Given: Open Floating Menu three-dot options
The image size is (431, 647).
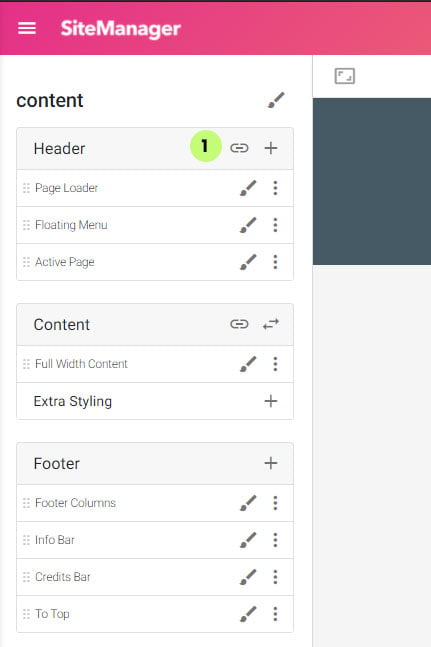Looking at the screenshot, I should pyautogui.click(x=275, y=225).
